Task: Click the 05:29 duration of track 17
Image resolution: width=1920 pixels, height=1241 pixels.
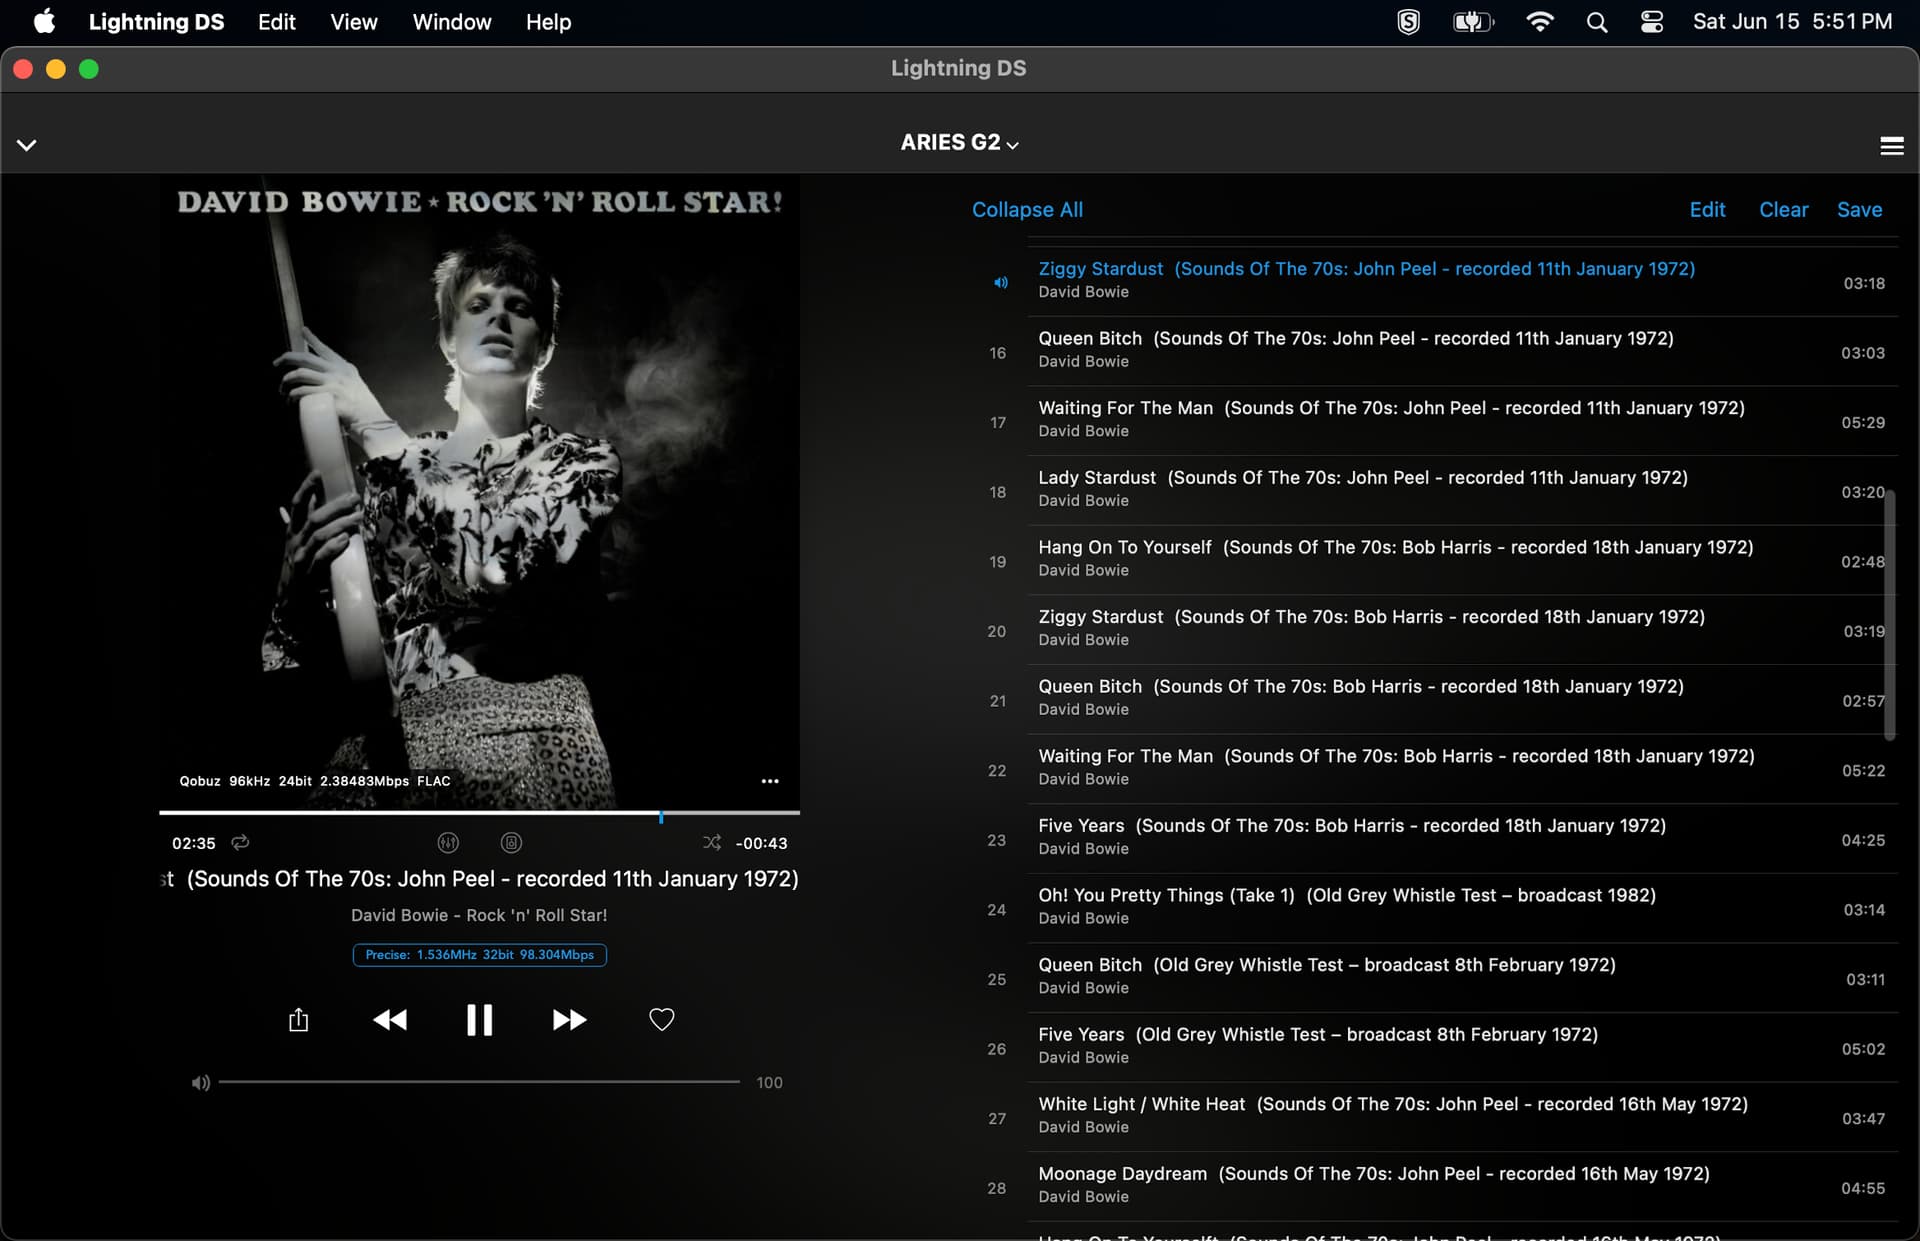Action: pyautogui.click(x=1863, y=422)
